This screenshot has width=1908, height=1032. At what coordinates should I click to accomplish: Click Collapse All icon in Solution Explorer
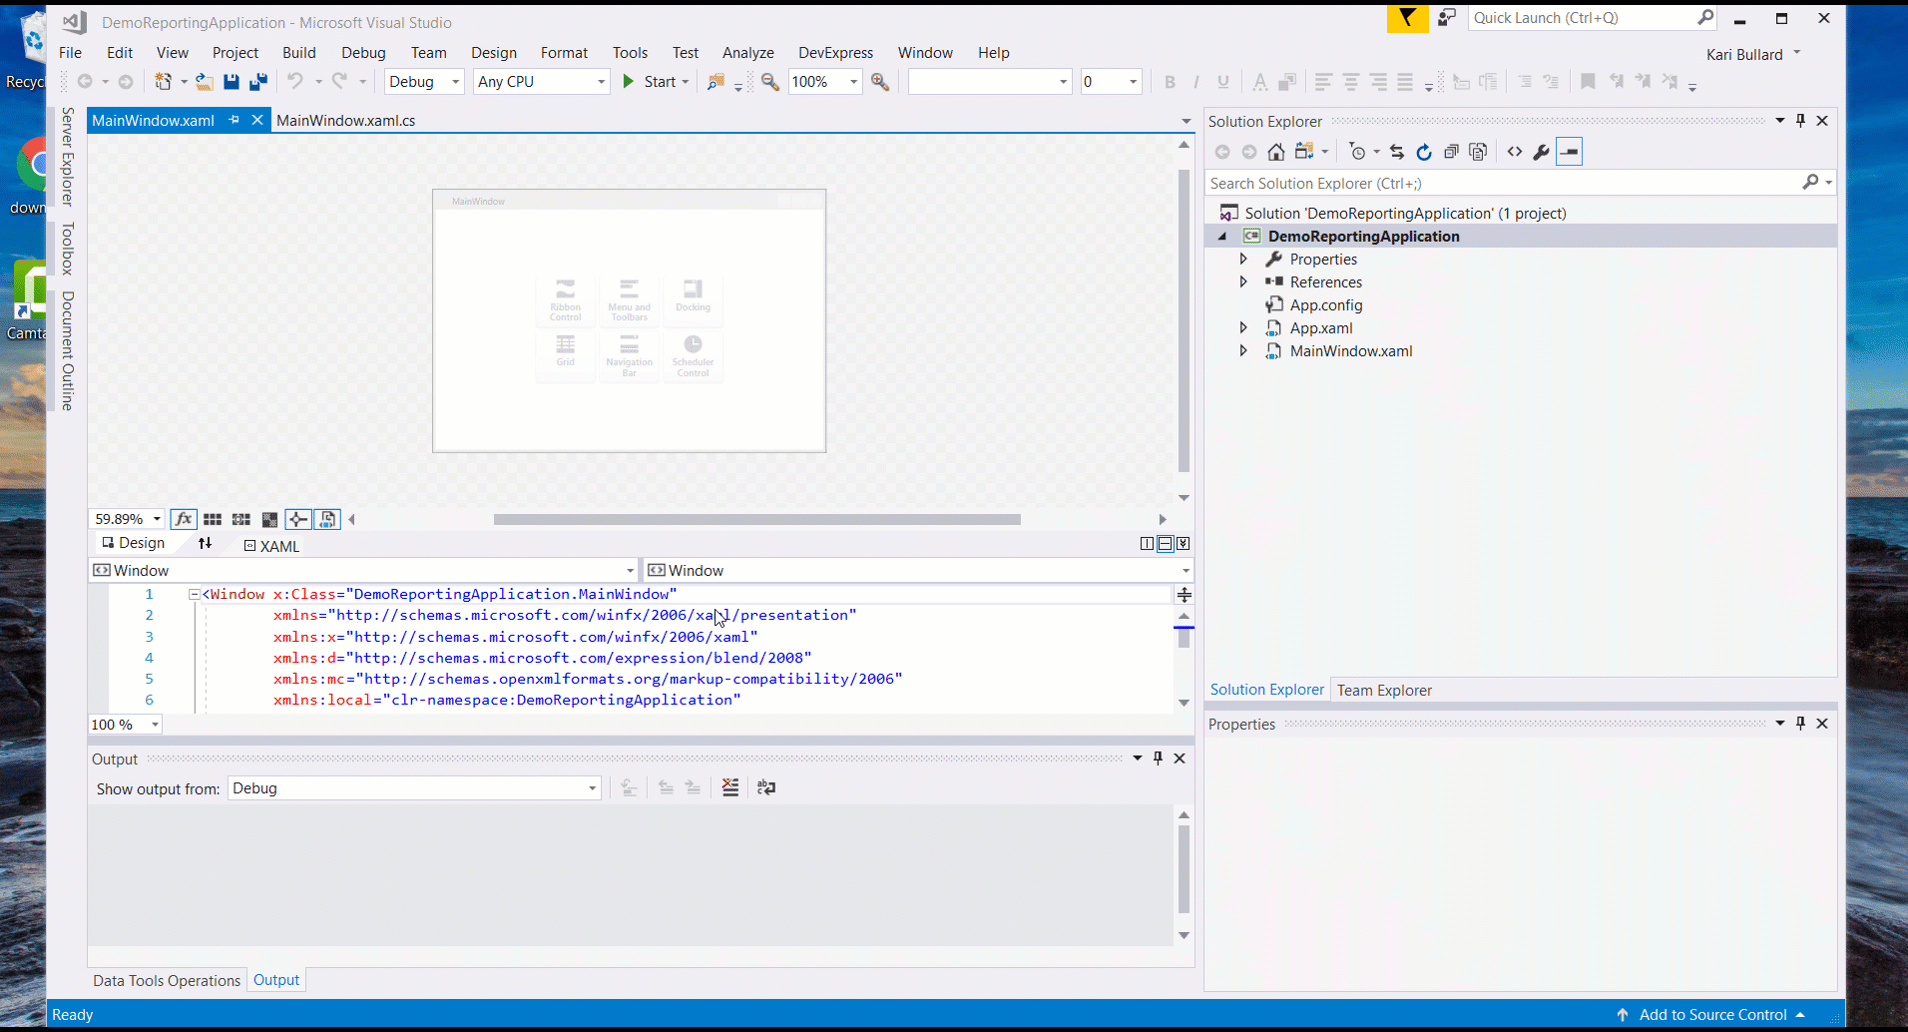1451,152
